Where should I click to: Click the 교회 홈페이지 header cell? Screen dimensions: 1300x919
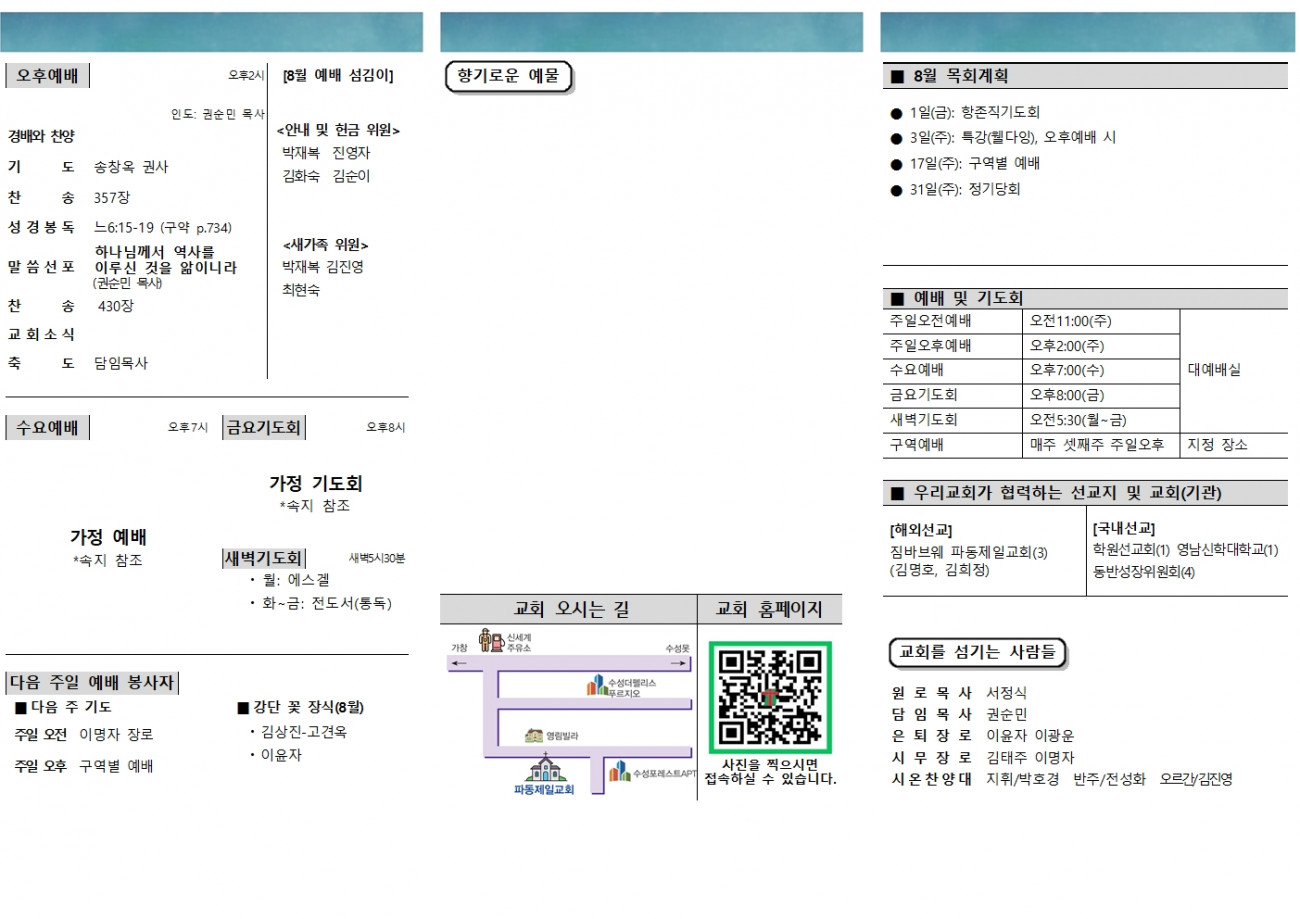(770, 609)
